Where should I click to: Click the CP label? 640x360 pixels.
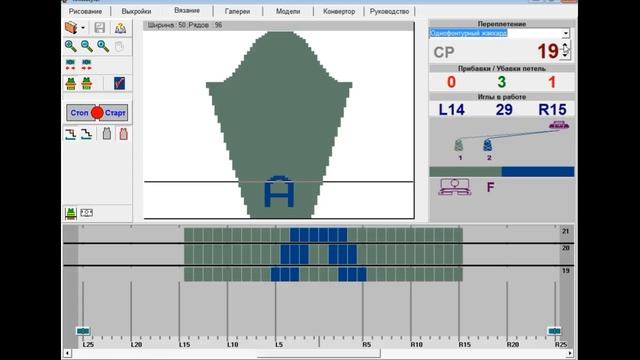click(x=444, y=52)
